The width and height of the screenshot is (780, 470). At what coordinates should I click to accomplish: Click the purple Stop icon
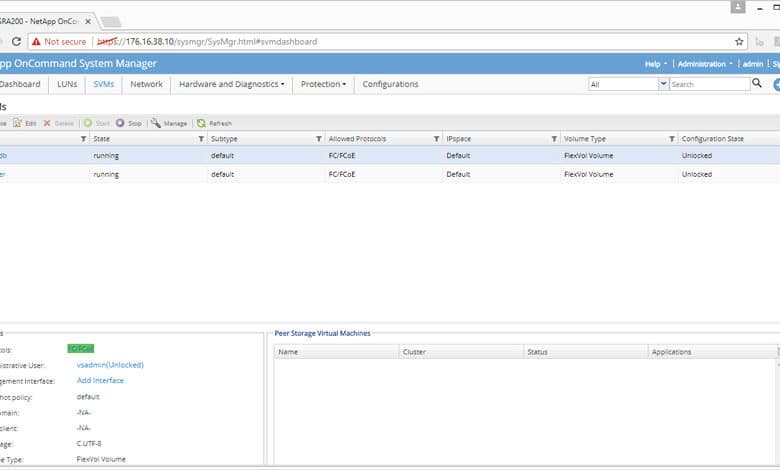pos(120,123)
